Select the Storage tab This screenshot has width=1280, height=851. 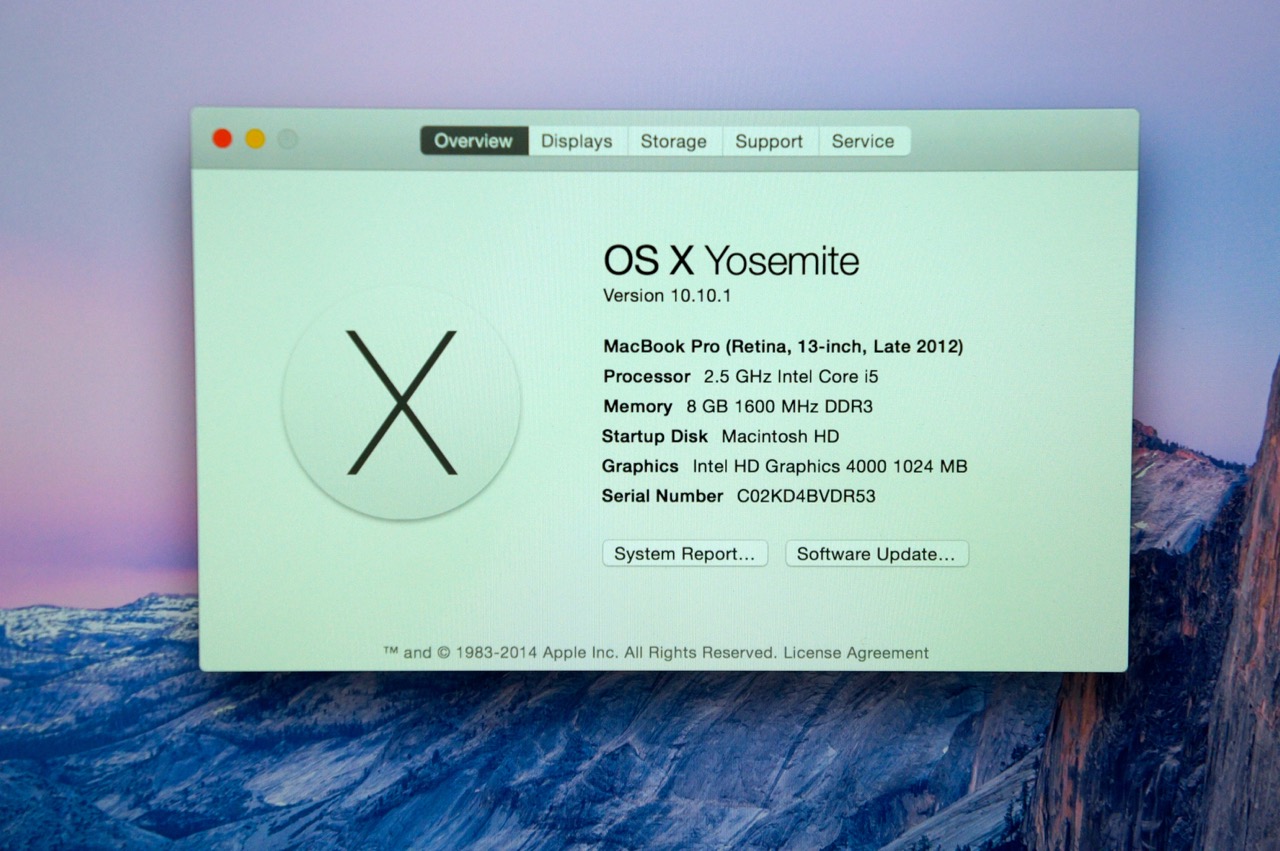pos(673,141)
